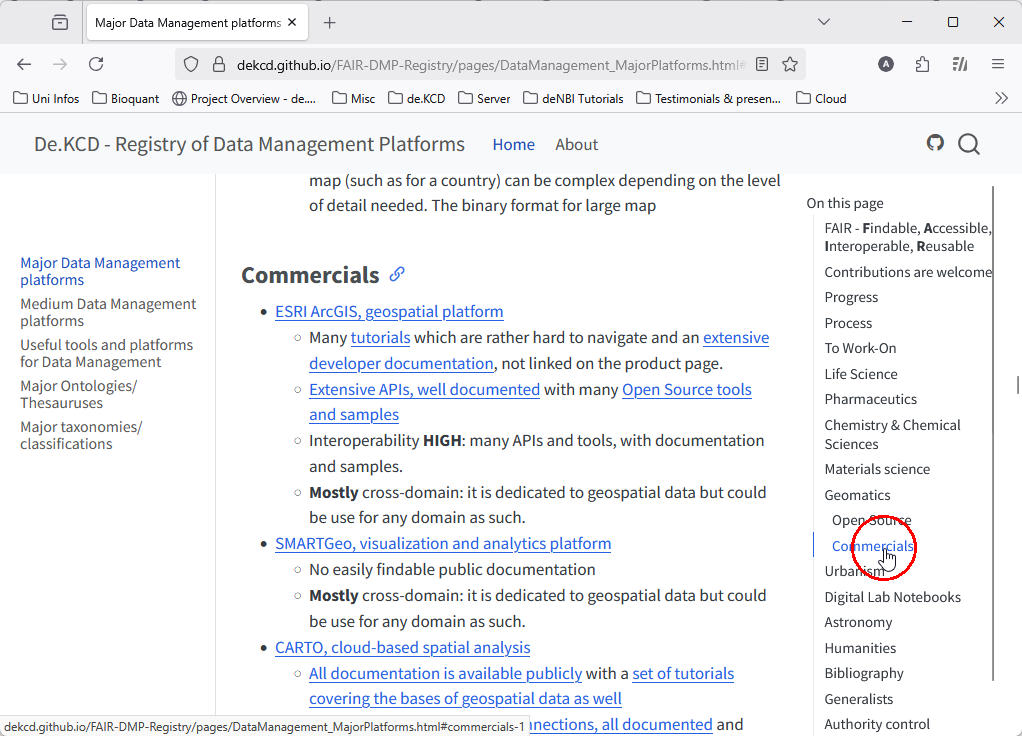The image size is (1022, 736).
Task: Open the Firefox extensions puzzle icon
Action: pyautogui.click(x=922, y=63)
